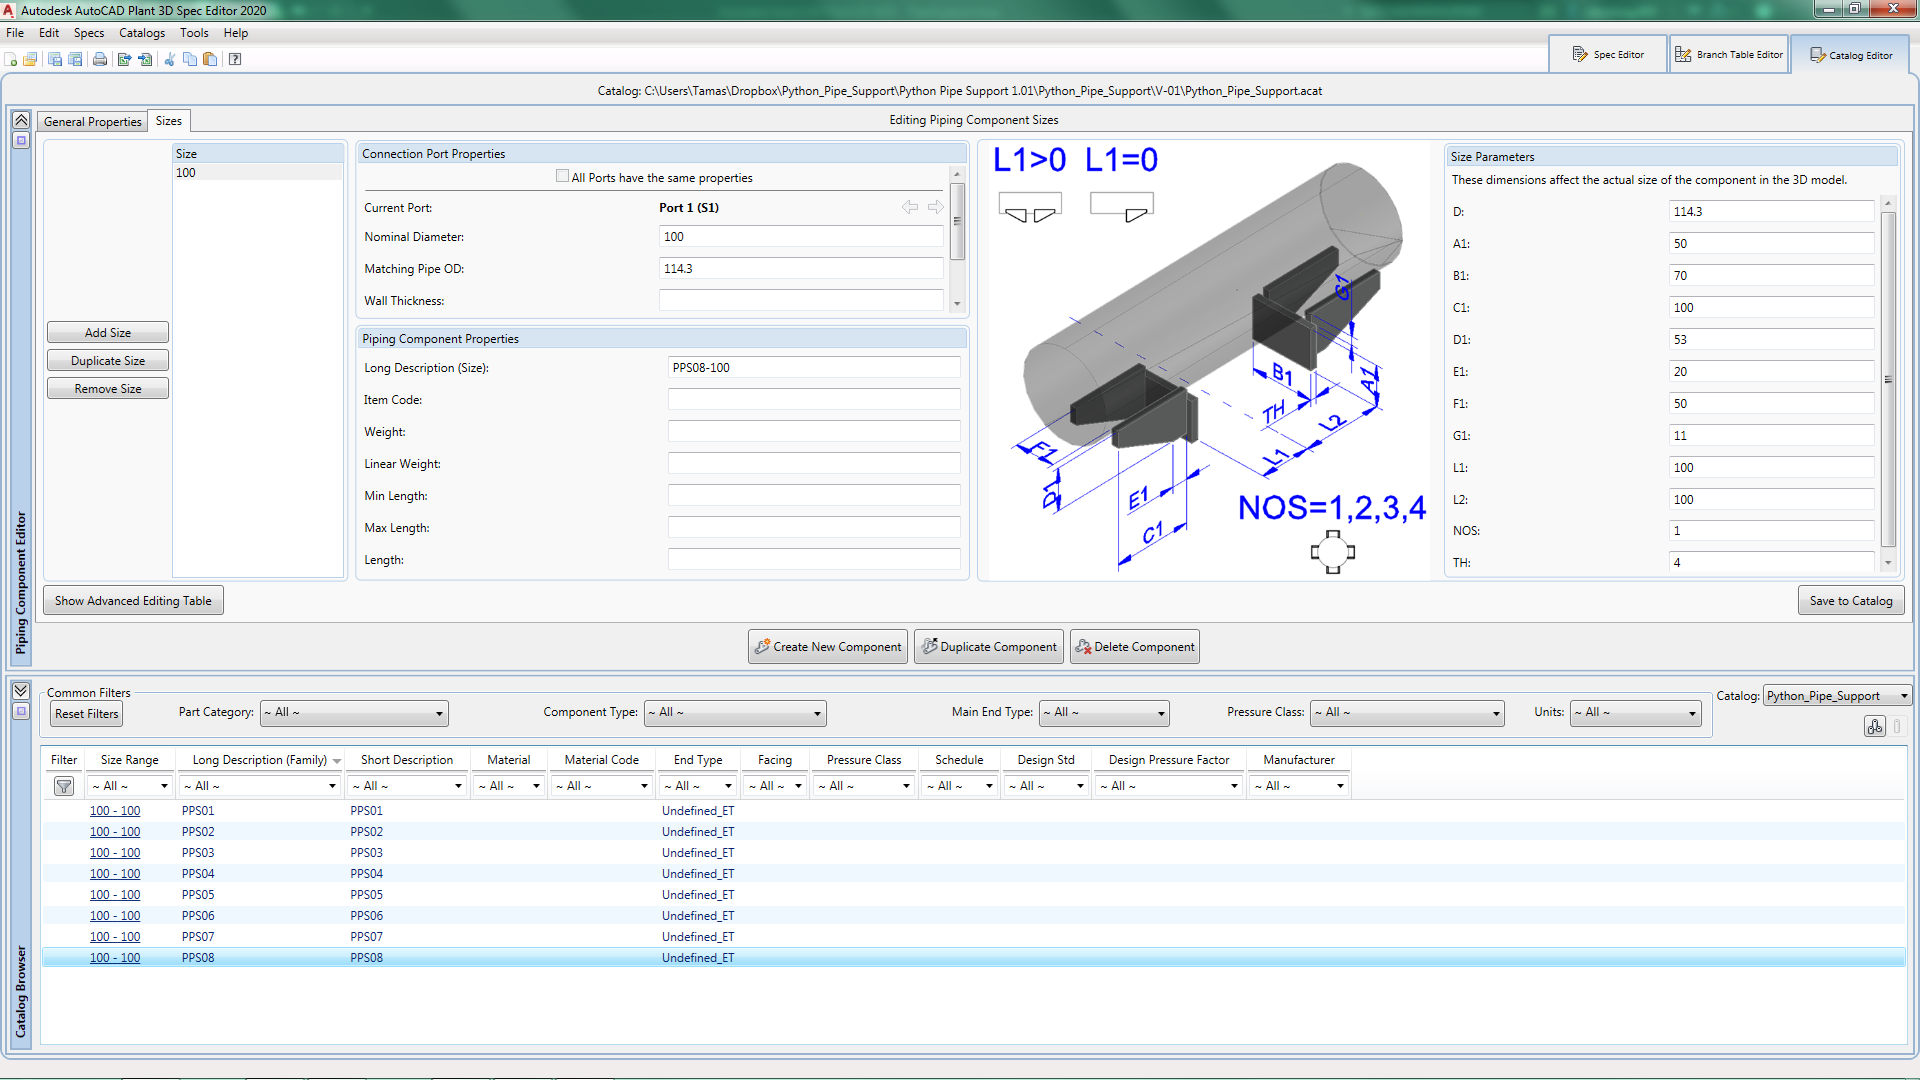Open the Catalogs menu
The height and width of the screenshot is (1080, 1920).
pos(142,33)
